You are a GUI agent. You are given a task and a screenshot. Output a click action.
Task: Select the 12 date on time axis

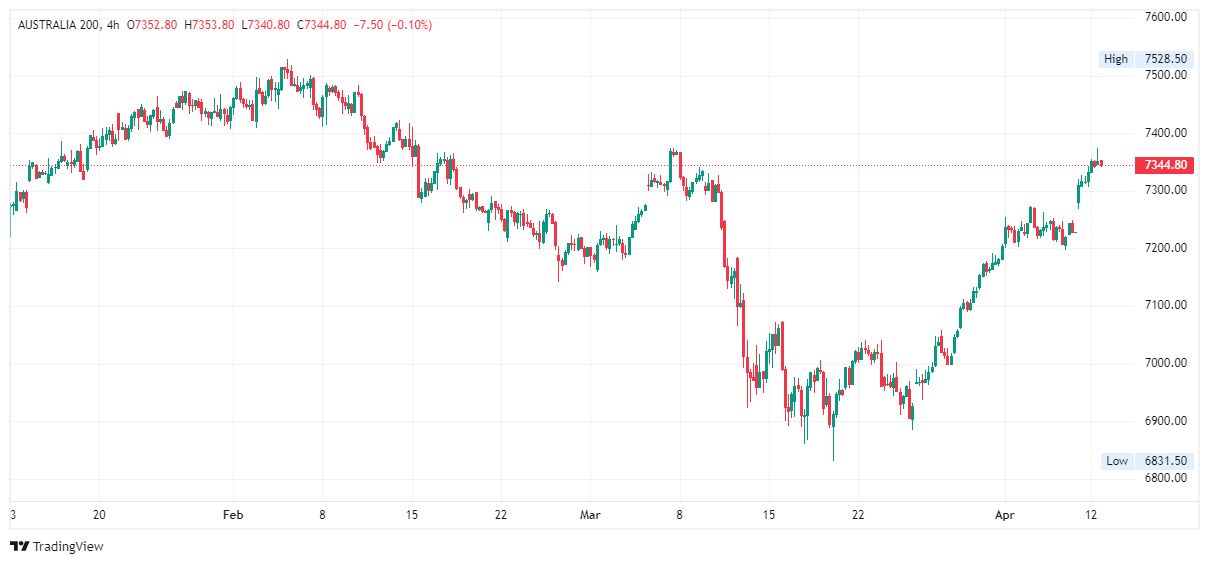point(1092,515)
